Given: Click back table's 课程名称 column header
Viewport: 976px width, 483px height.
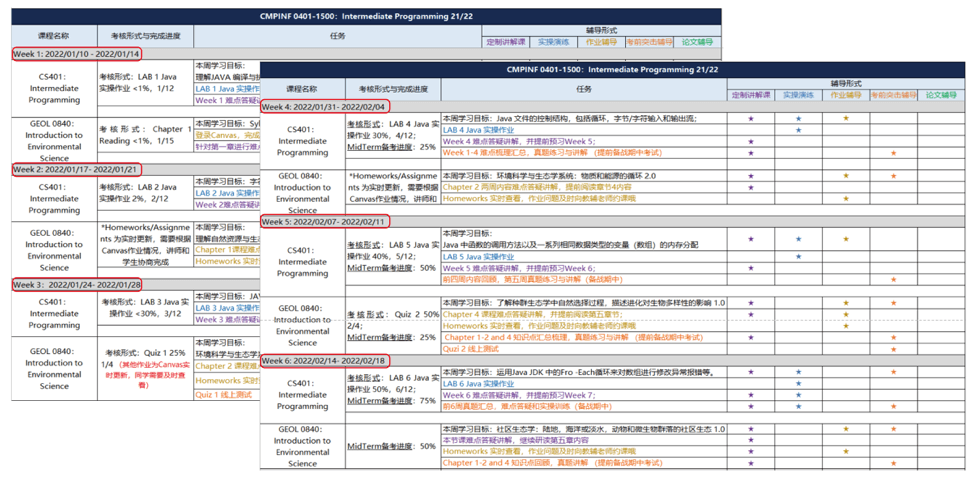Looking at the screenshot, I should 54,36.
